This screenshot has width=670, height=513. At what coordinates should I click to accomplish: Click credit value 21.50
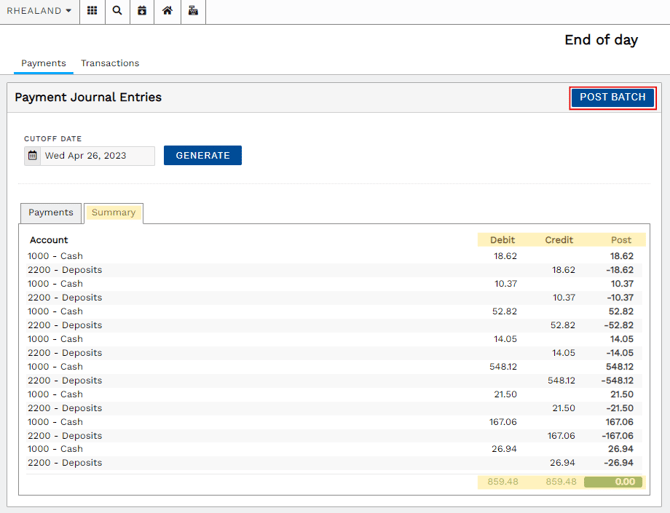[564, 408]
